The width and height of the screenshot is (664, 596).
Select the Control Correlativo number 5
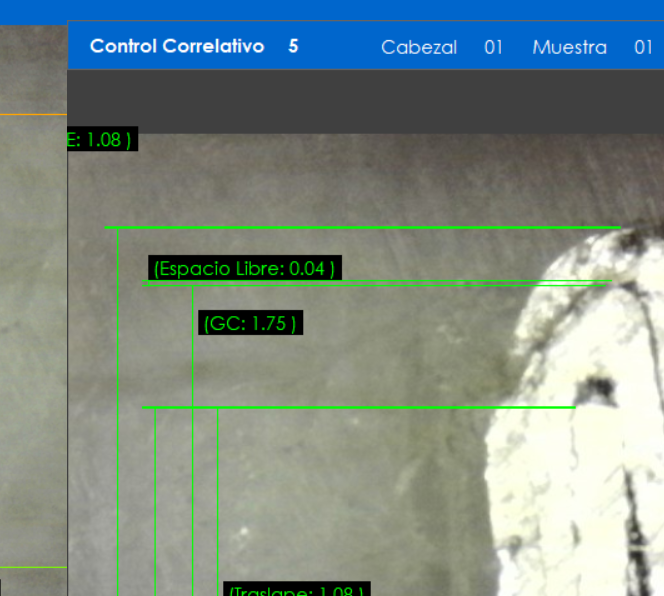pos(293,46)
